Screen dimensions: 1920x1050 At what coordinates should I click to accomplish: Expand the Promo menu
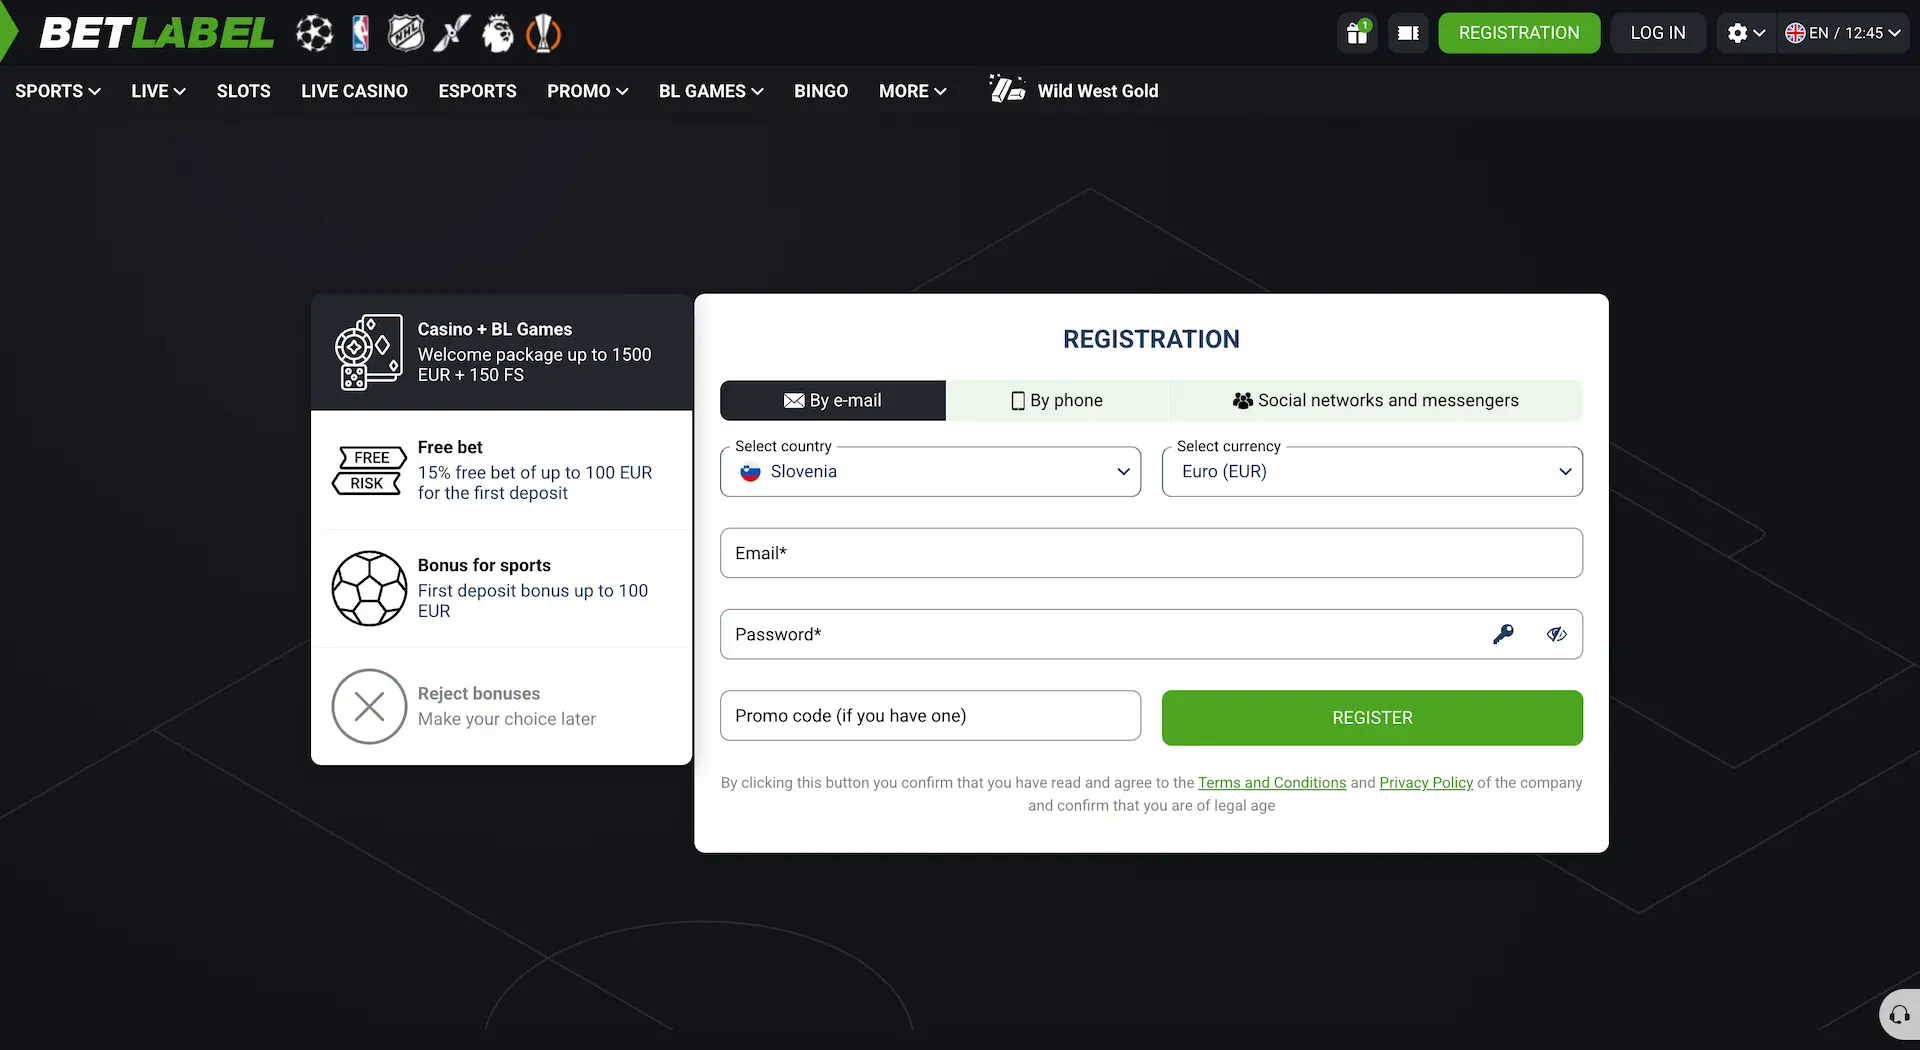coord(587,91)
